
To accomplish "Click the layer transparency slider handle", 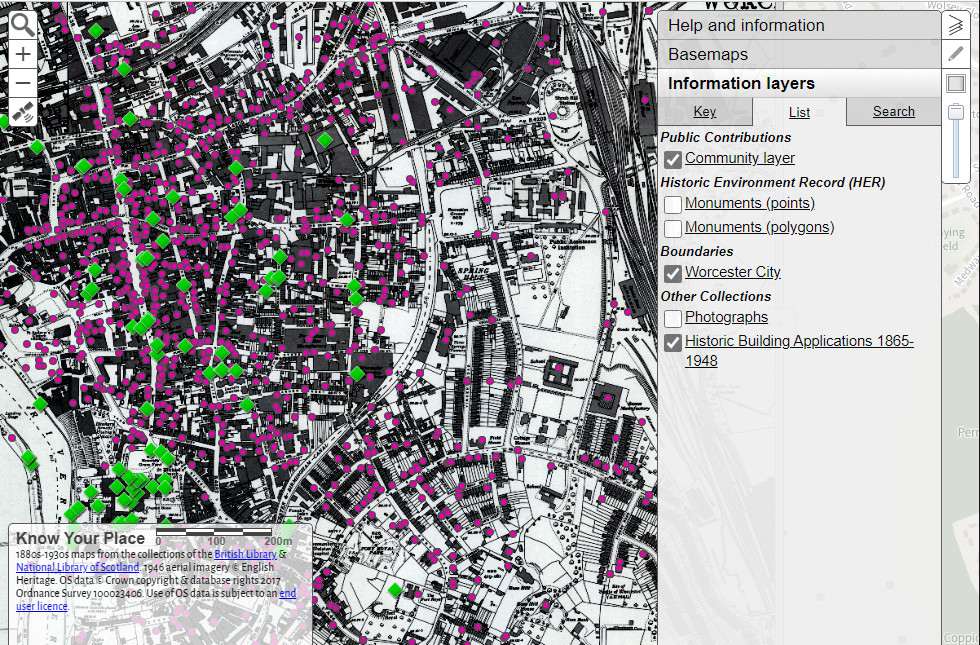I will click(956, 111).
